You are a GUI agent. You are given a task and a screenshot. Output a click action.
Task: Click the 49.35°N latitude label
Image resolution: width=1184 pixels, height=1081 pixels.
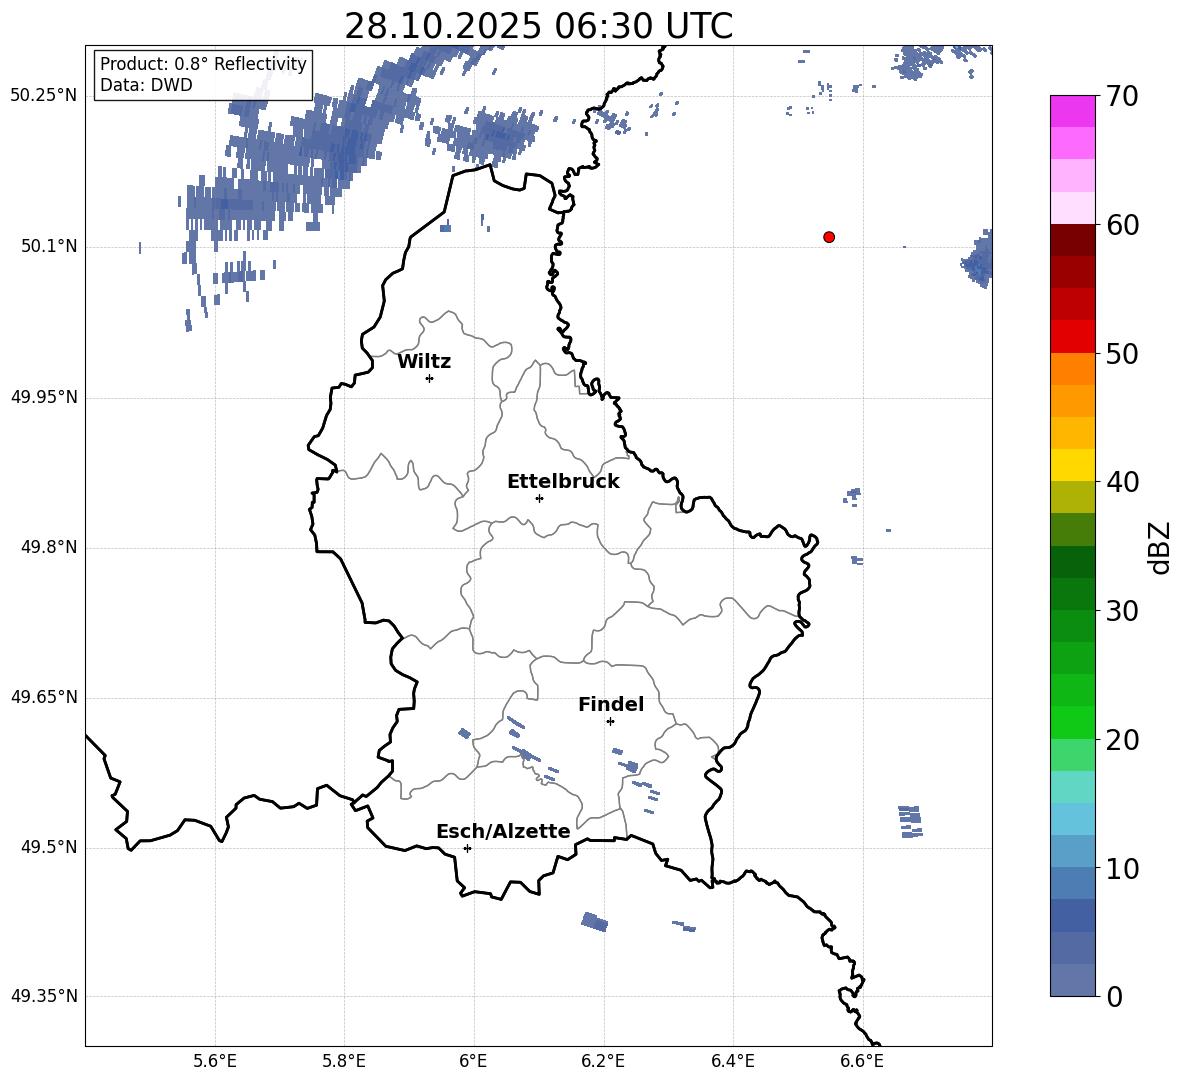point(44,996)
